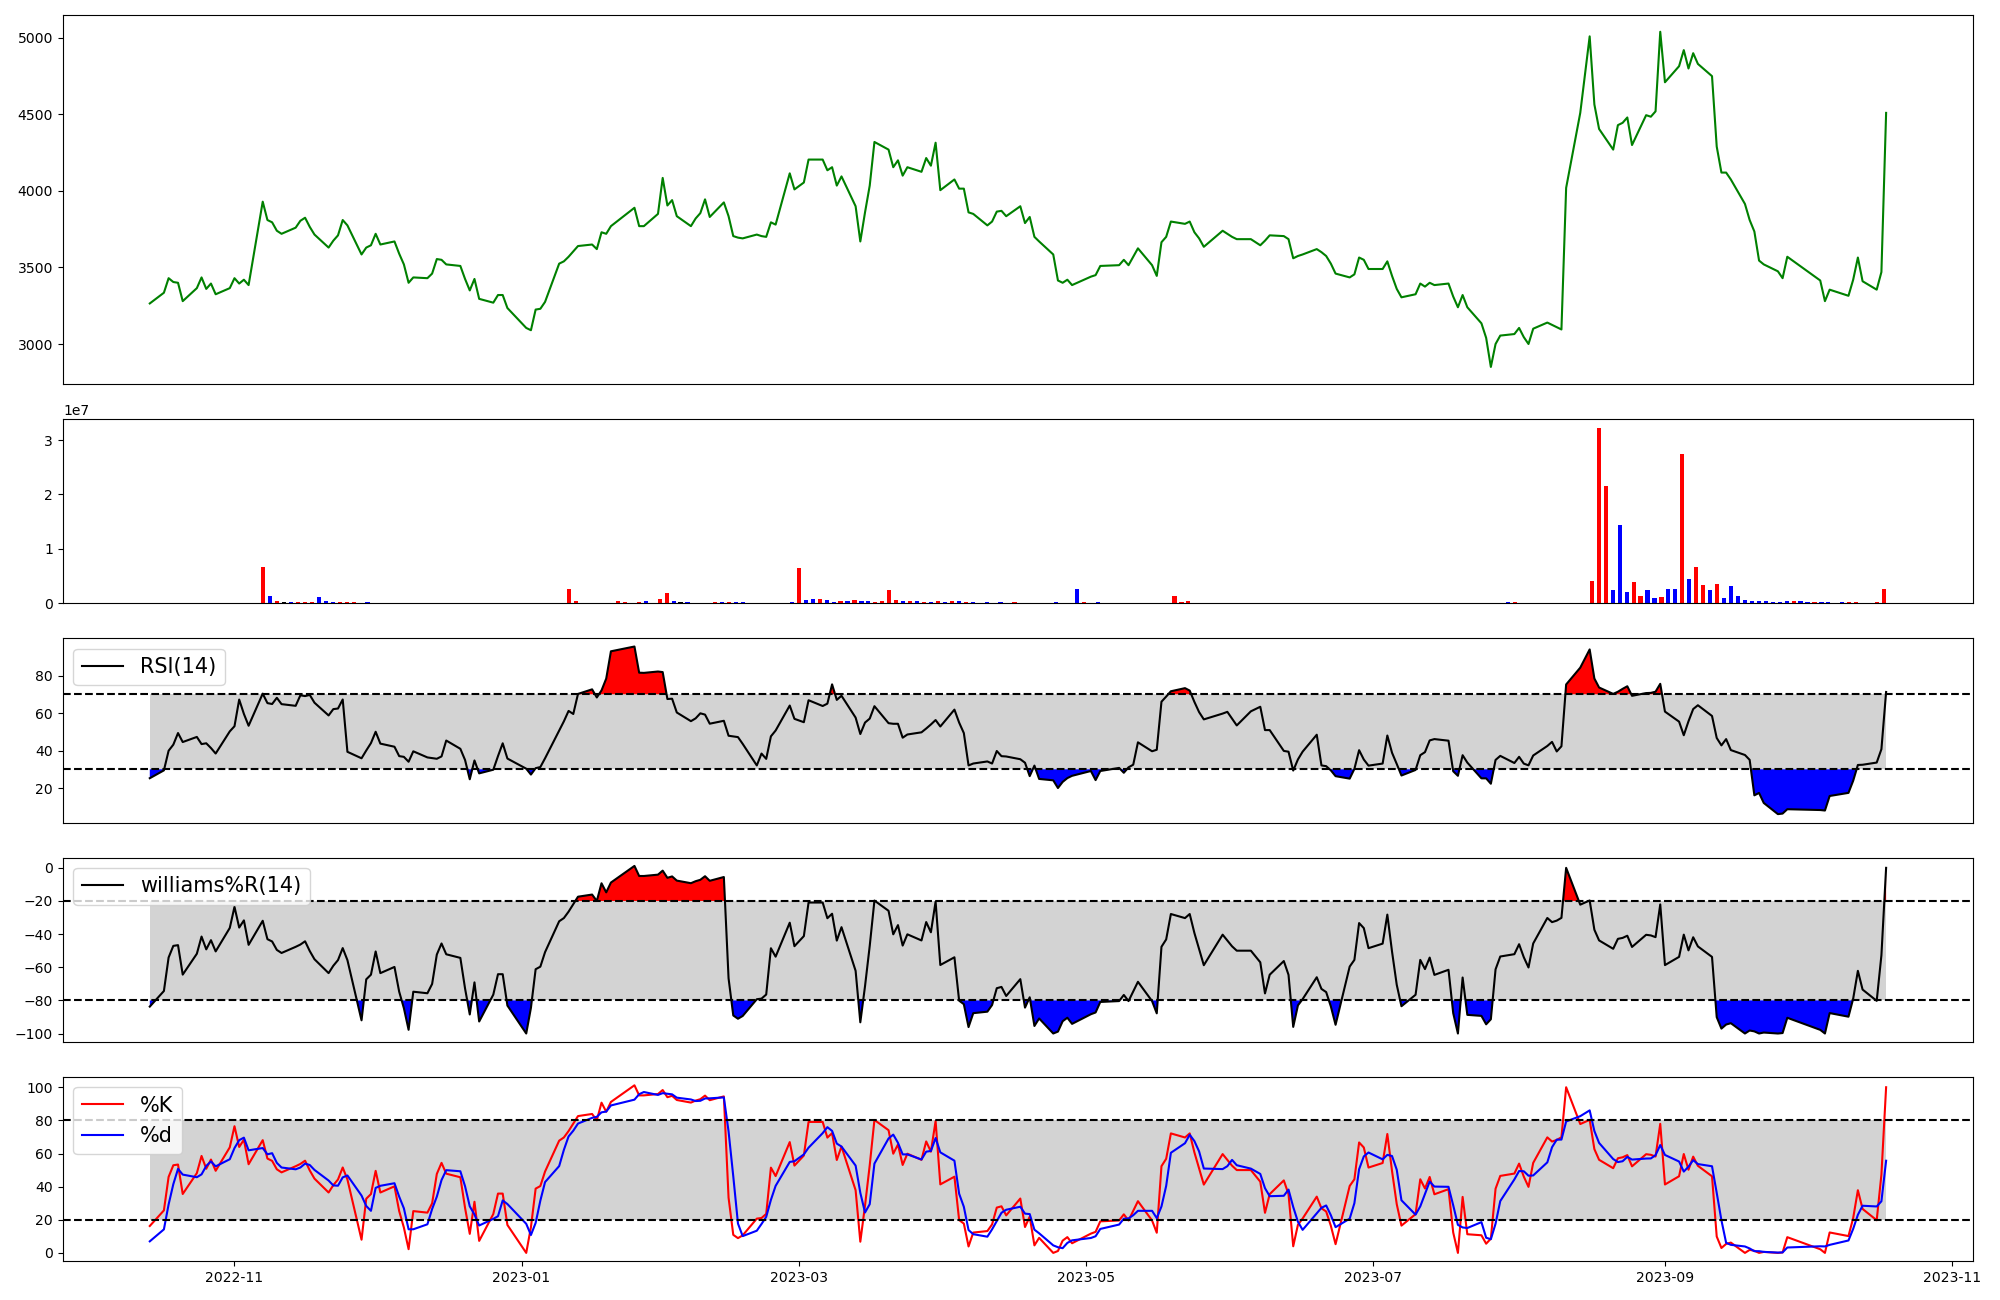Screen dimensions: 2000x1300
Task: Click the large blue RSI oversold area
Action: (1800, 788)
